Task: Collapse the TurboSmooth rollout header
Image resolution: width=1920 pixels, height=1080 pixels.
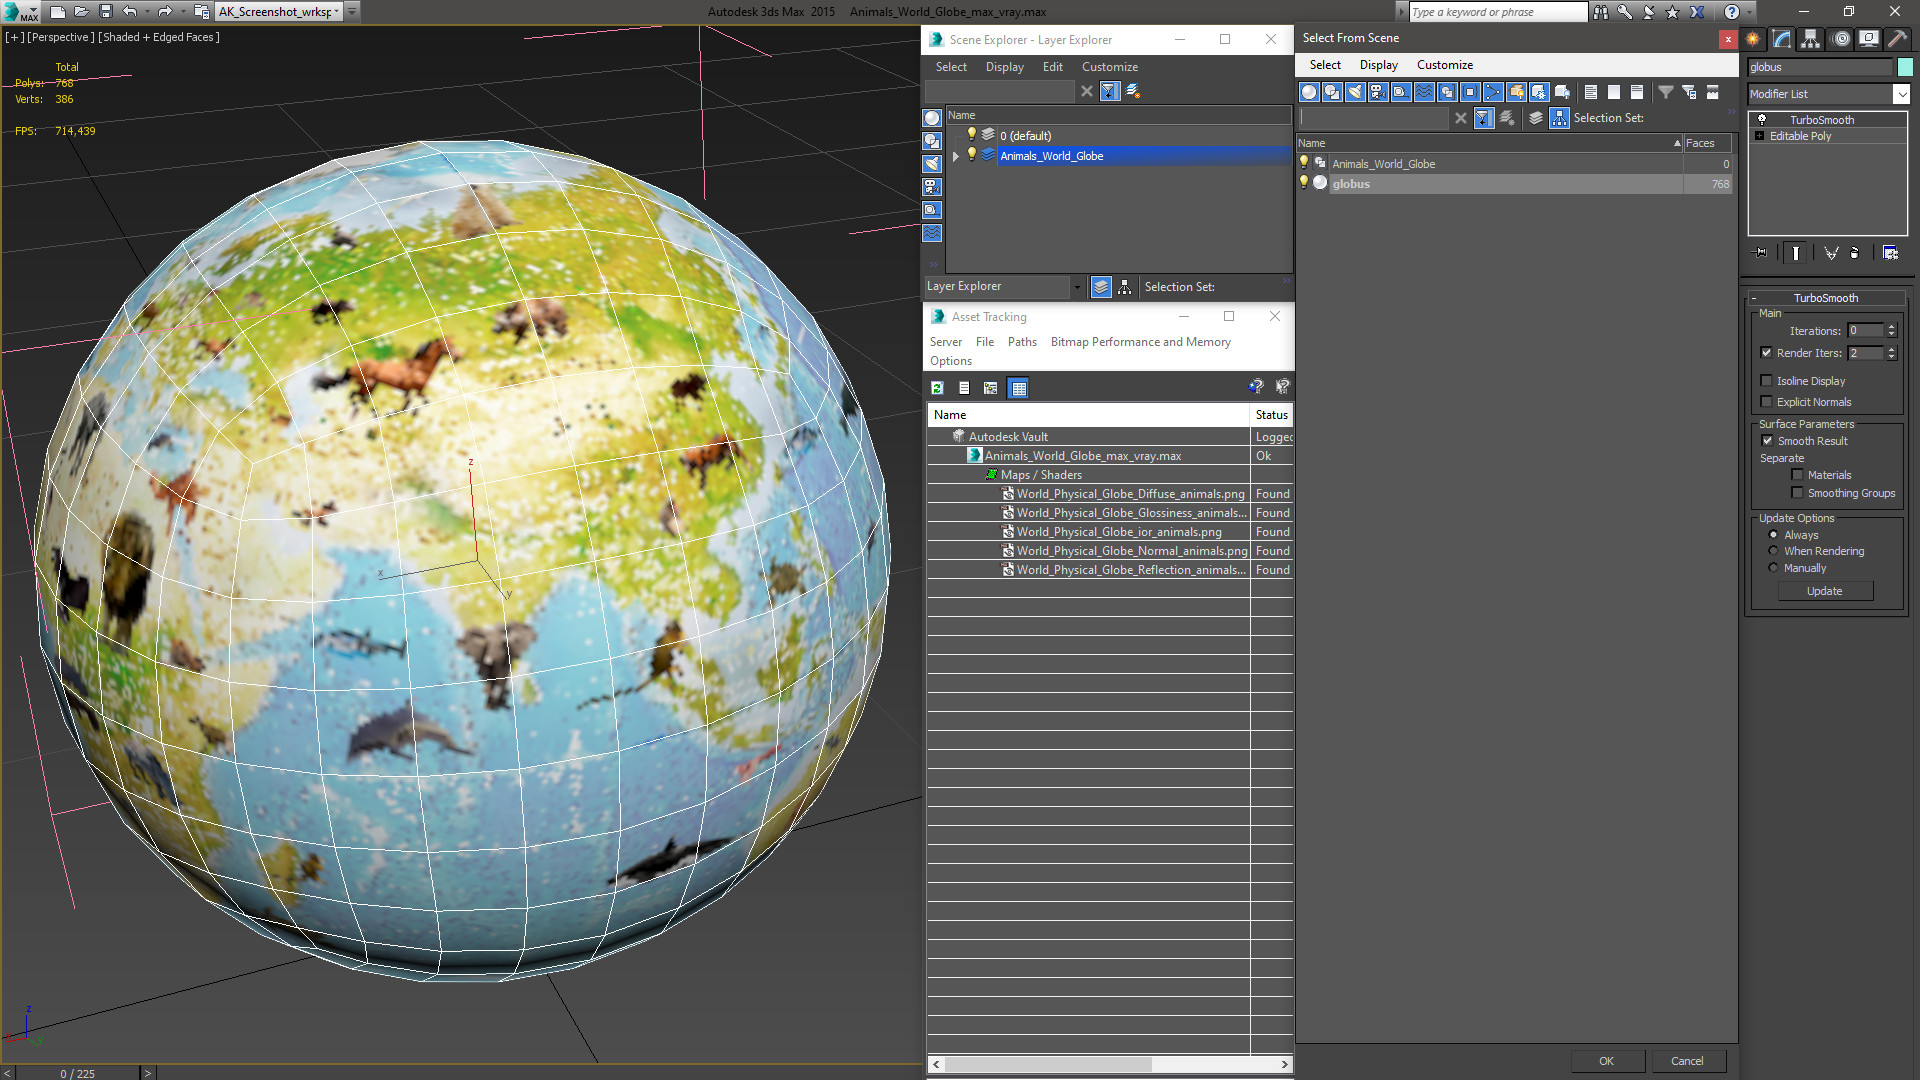Action: pyautogui.click(x=1825, y=298)
